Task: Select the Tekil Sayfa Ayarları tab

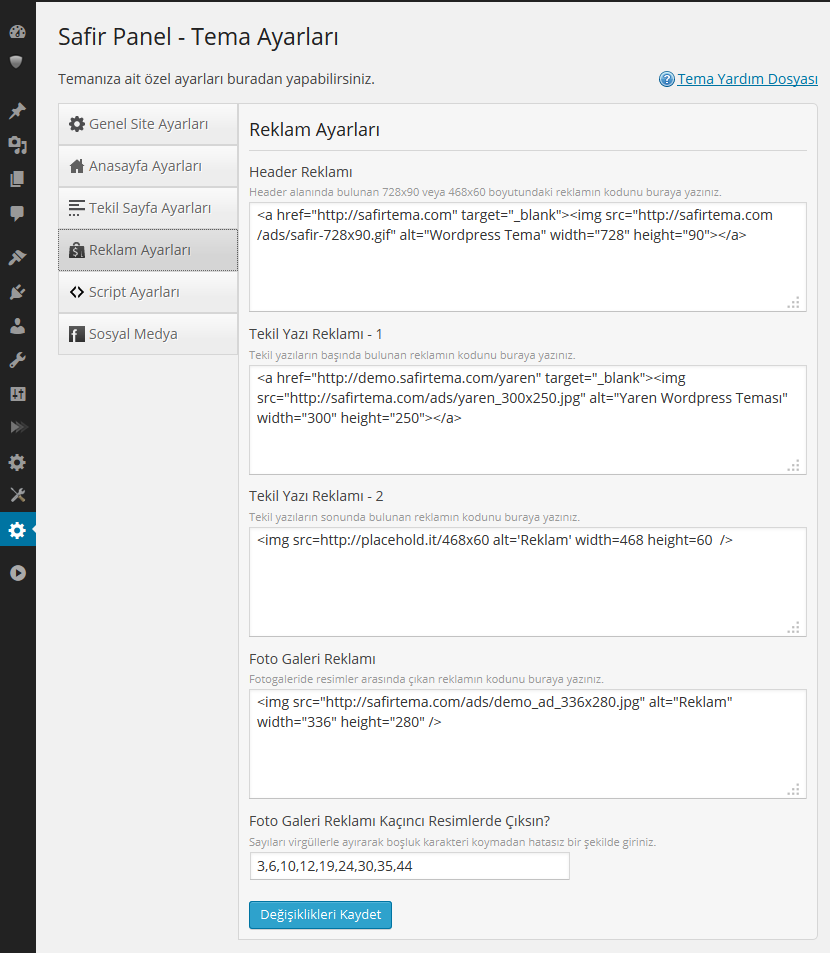Action: [148, 208]
